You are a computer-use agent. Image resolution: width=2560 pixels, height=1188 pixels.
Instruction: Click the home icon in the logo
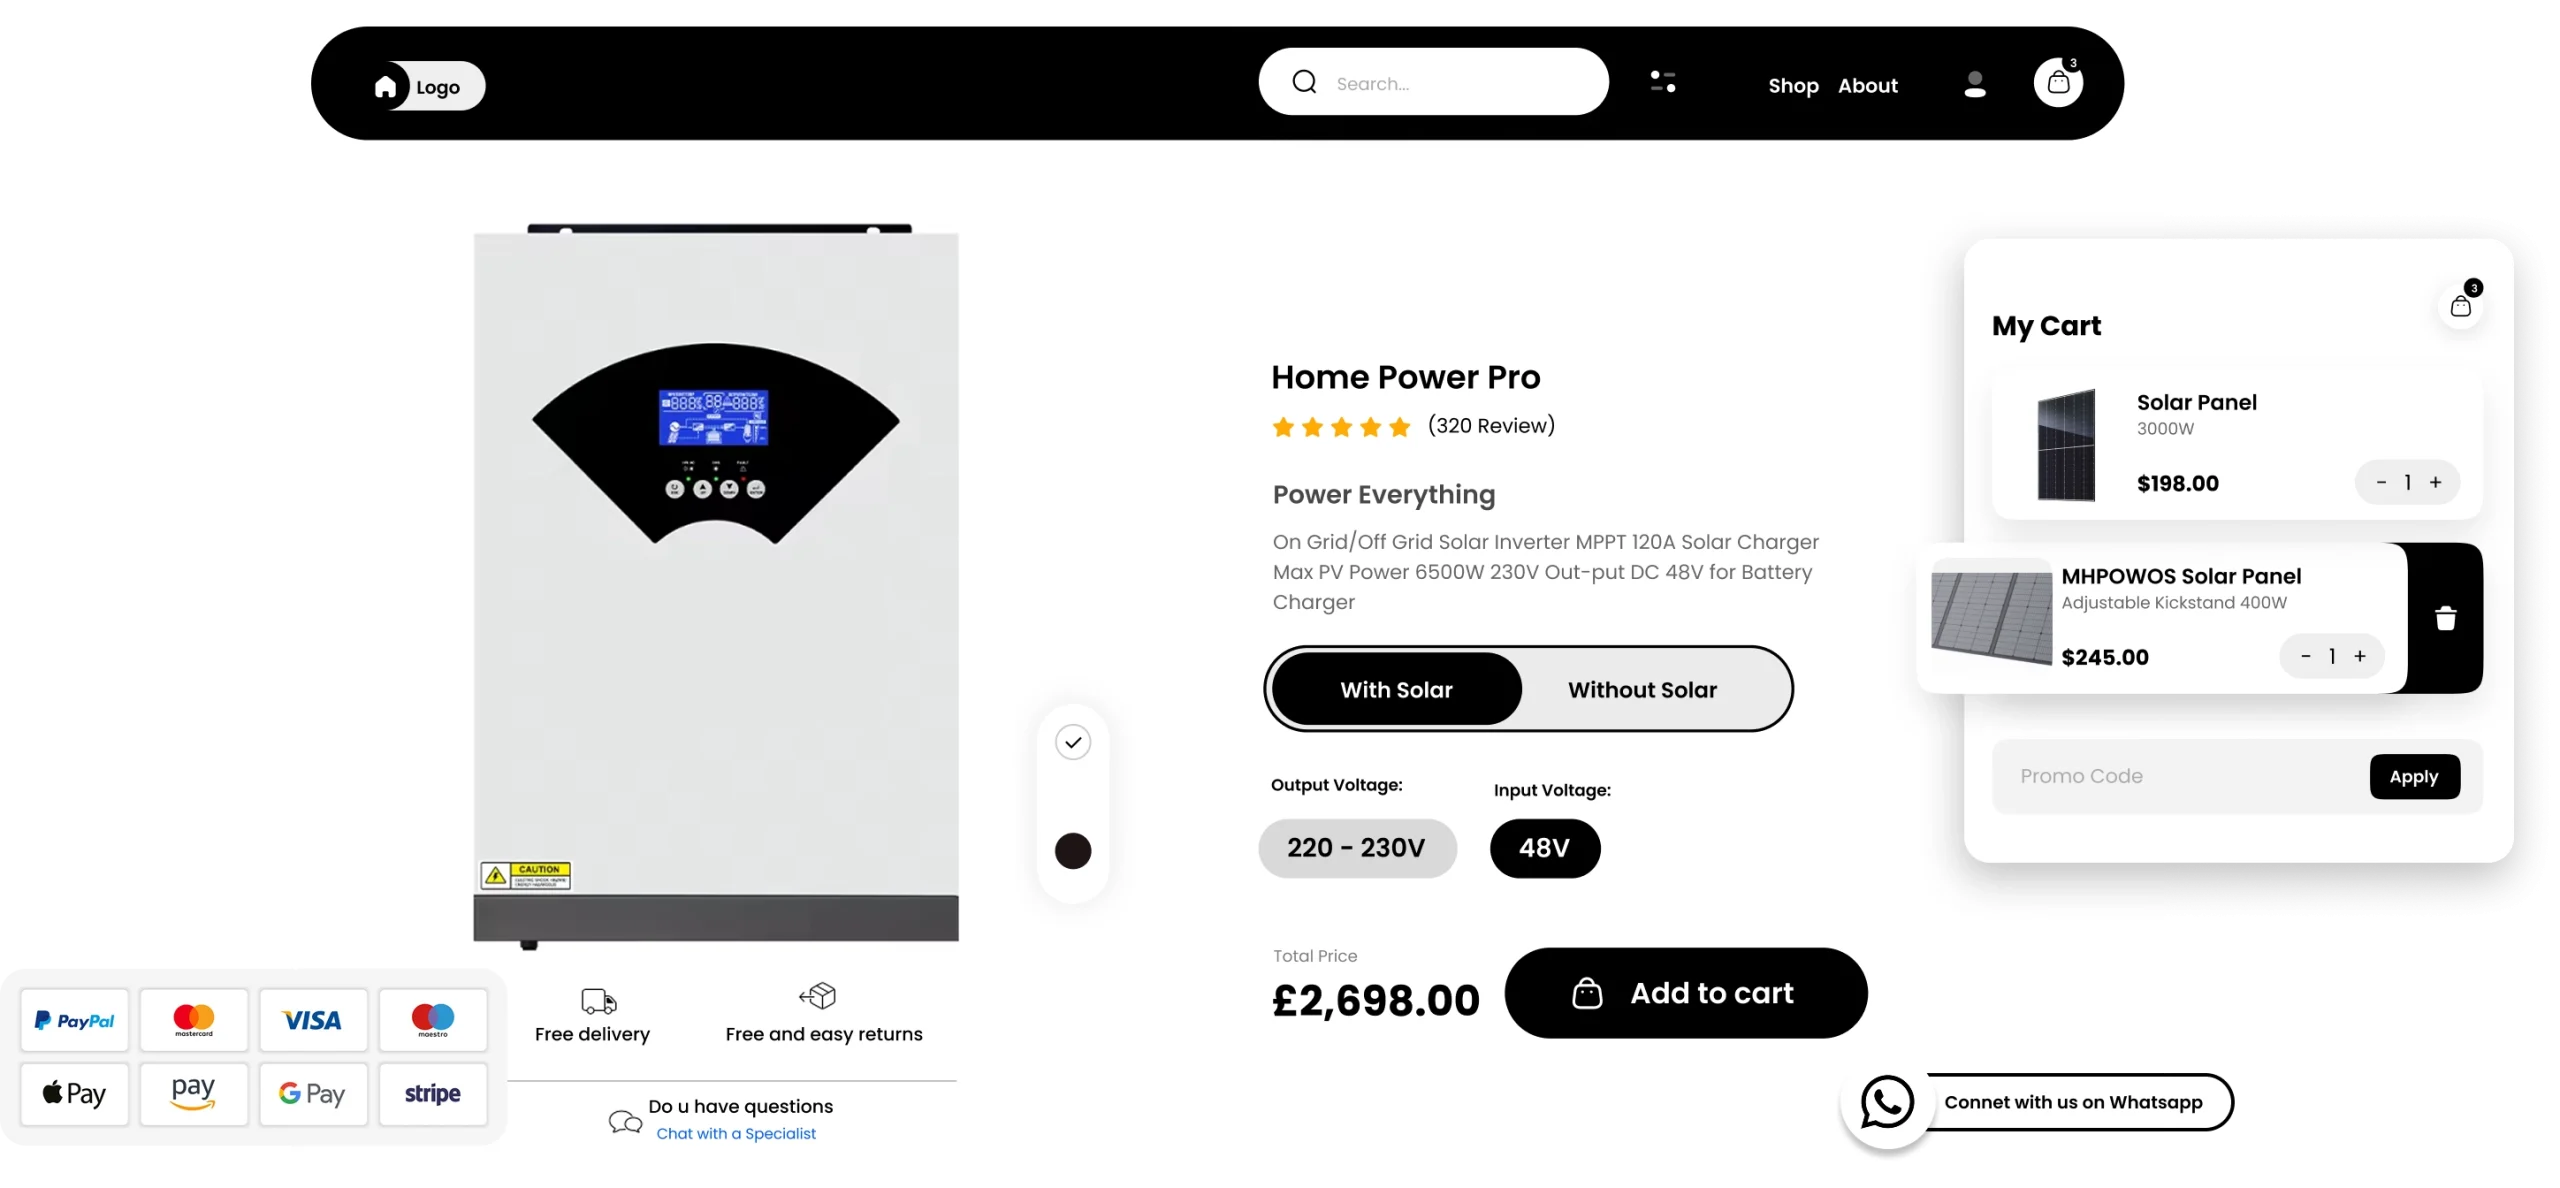(x=385, y=87)
